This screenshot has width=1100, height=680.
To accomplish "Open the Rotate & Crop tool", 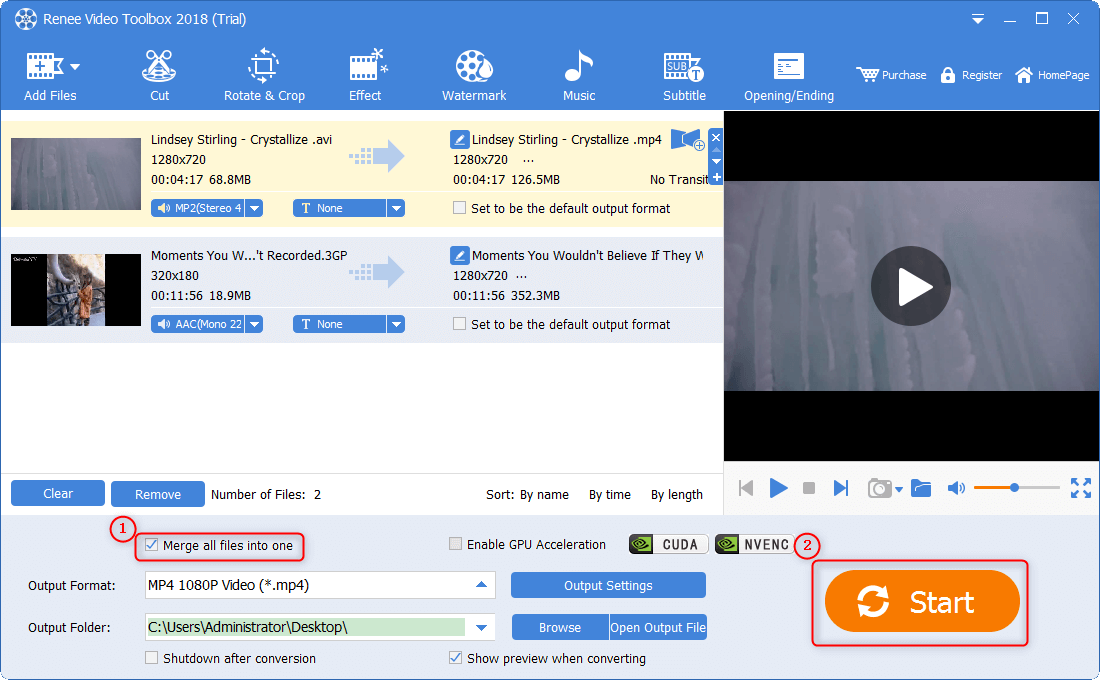I will click(x=264, y=75).
